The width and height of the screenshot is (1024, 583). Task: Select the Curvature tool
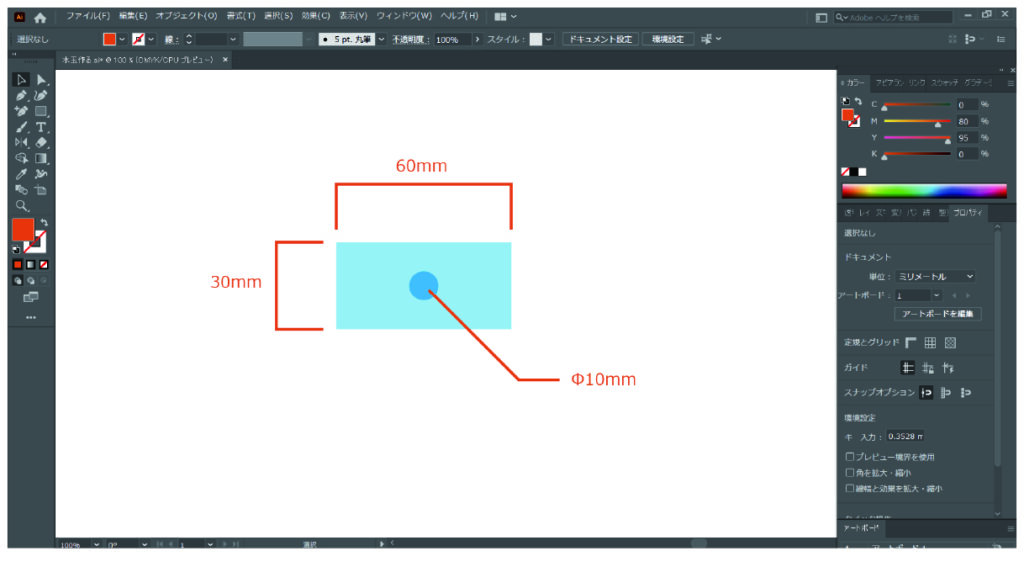pos(41,95)
